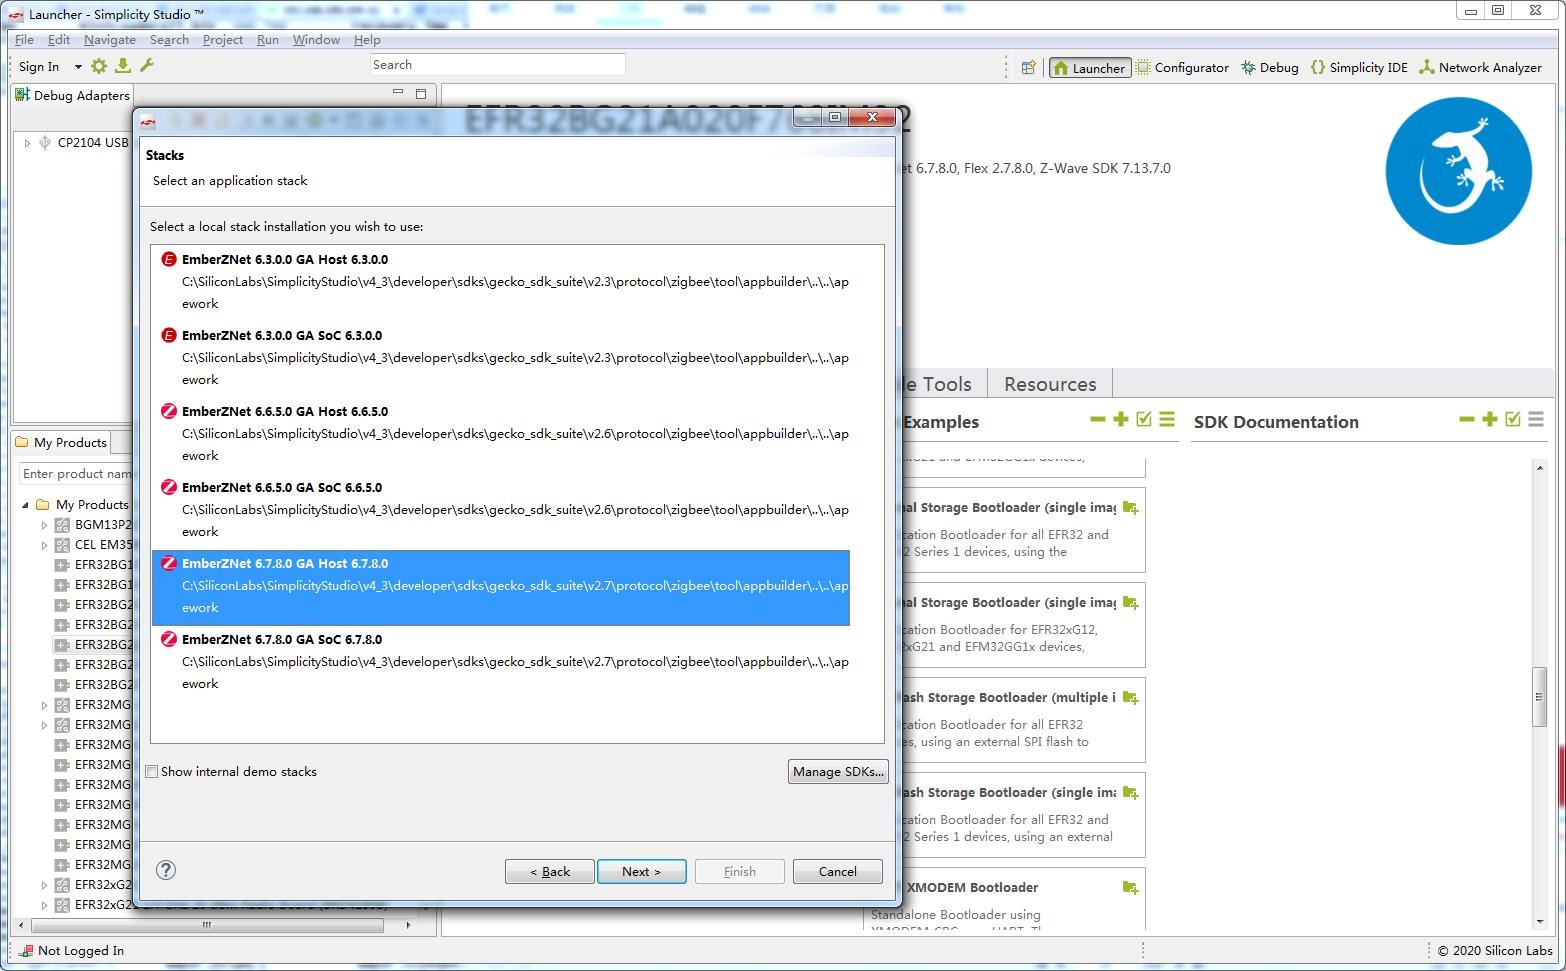Expand CEL EM35 product node
The height and width of the screenshot is (971, 1566).
pyautogui.click(x=44, y=545)
